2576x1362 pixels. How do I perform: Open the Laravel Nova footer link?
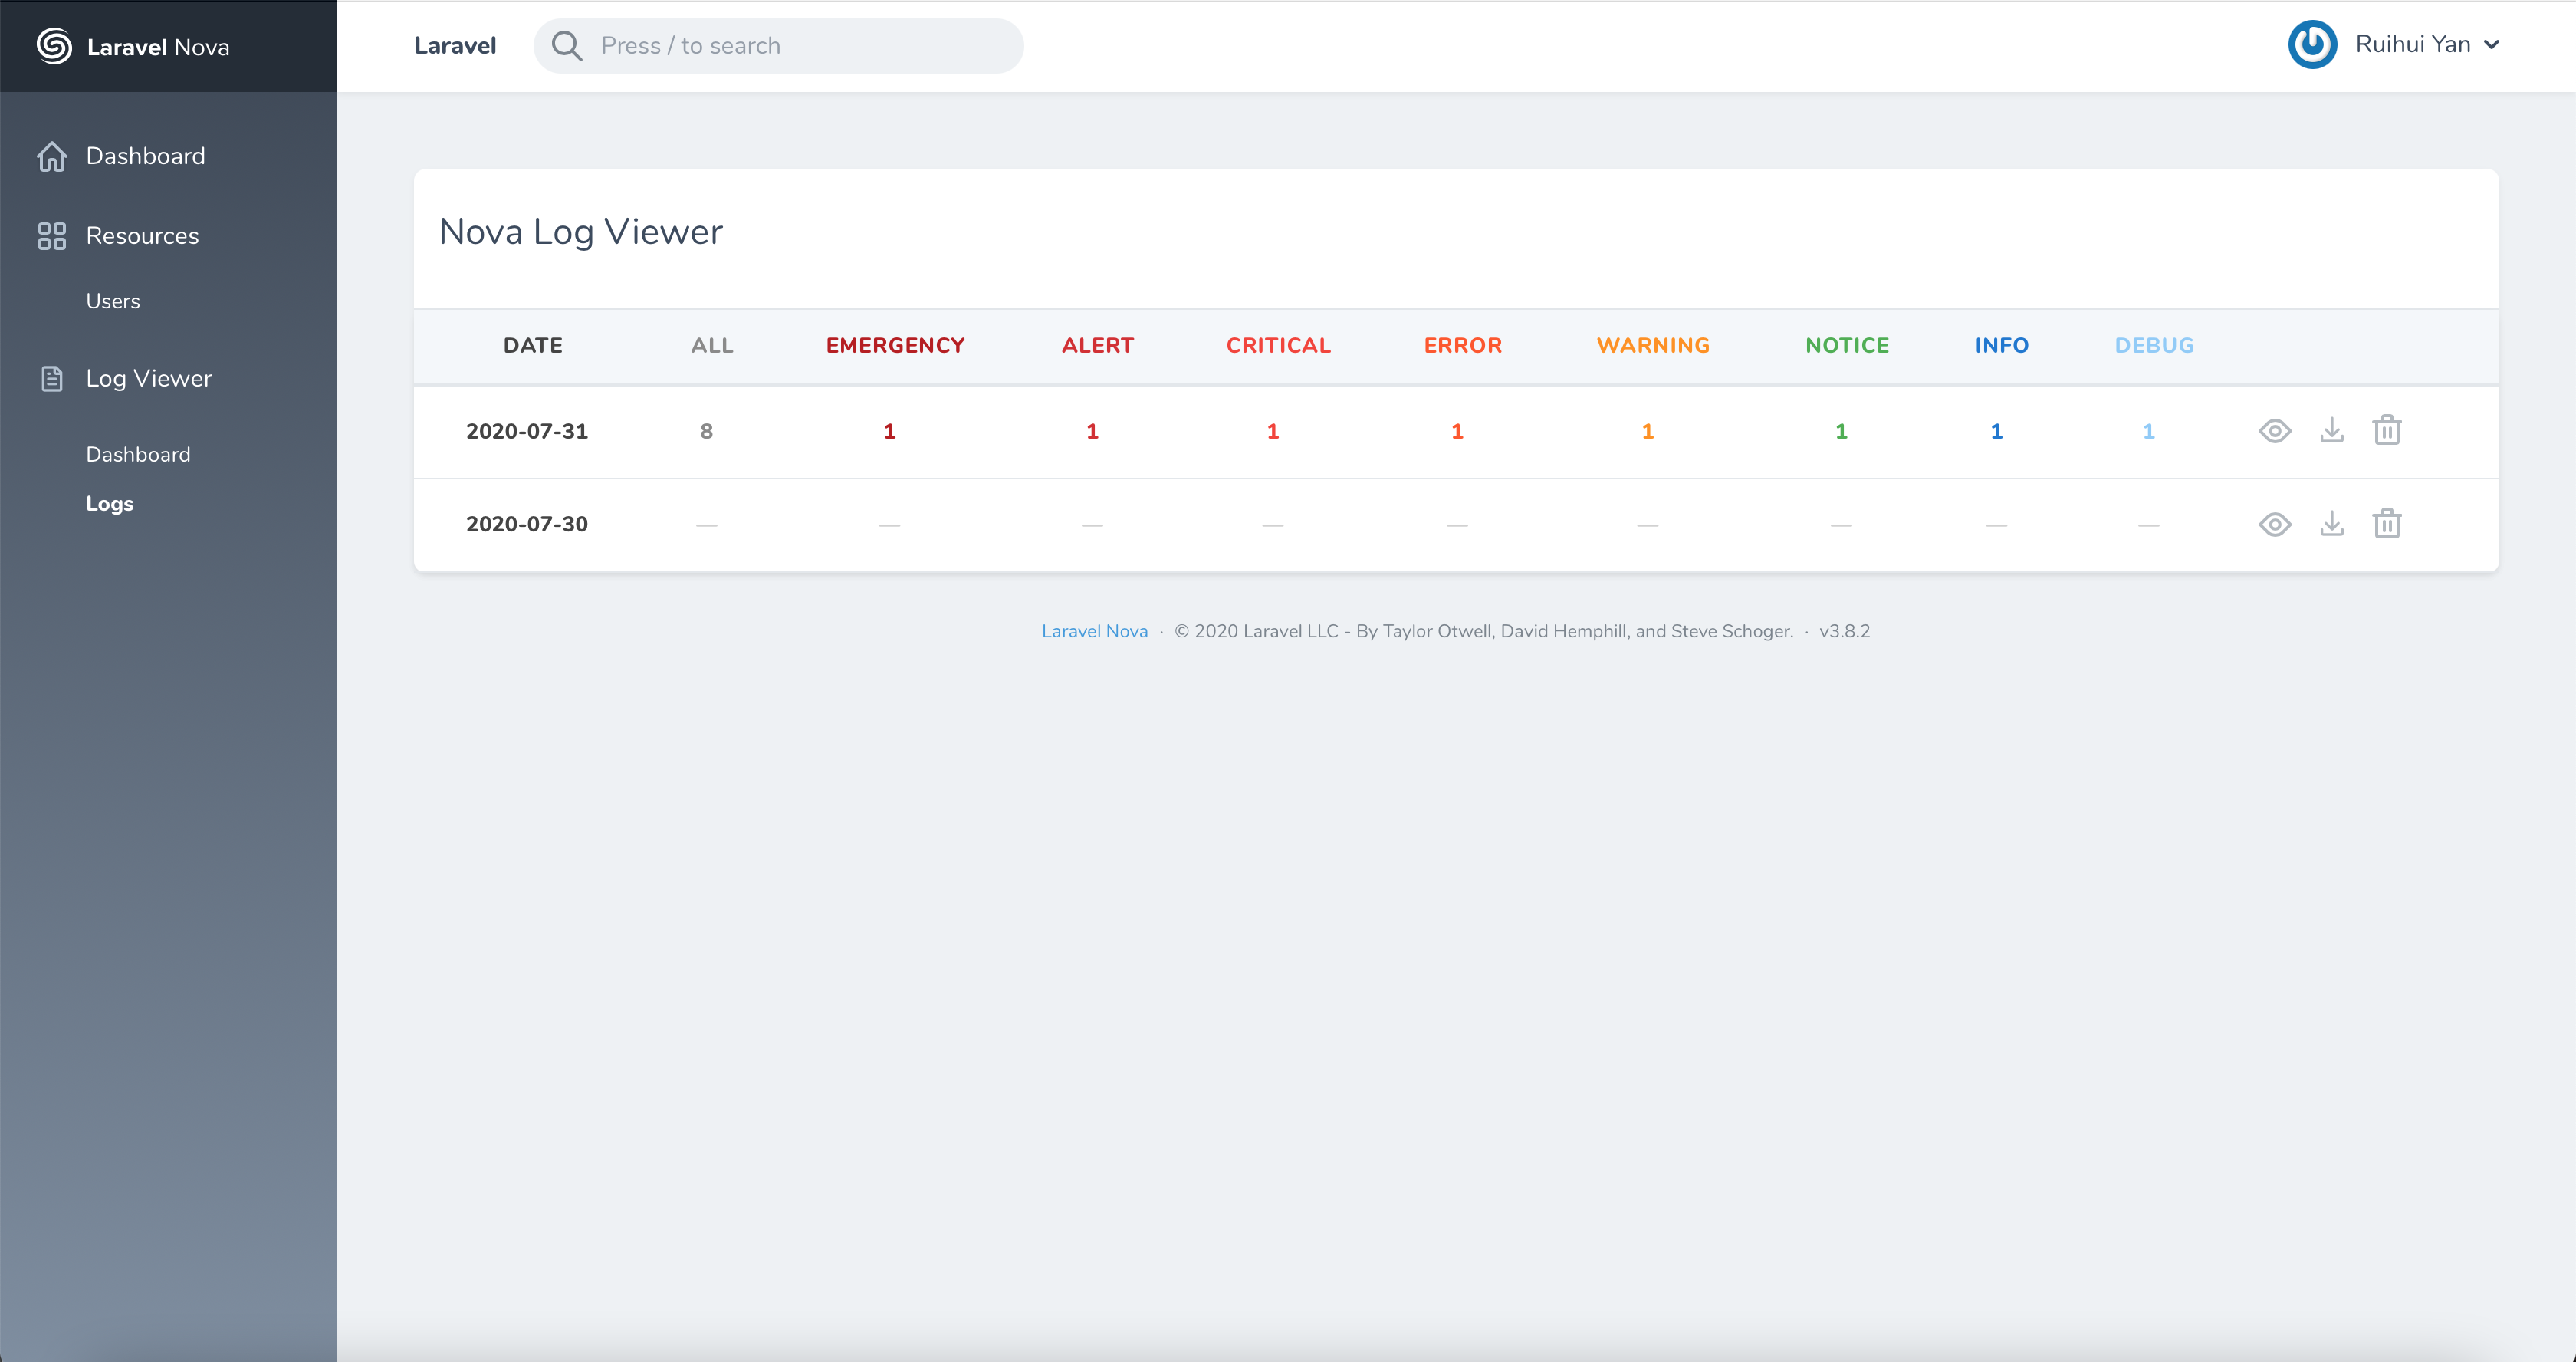(1094, 631)
